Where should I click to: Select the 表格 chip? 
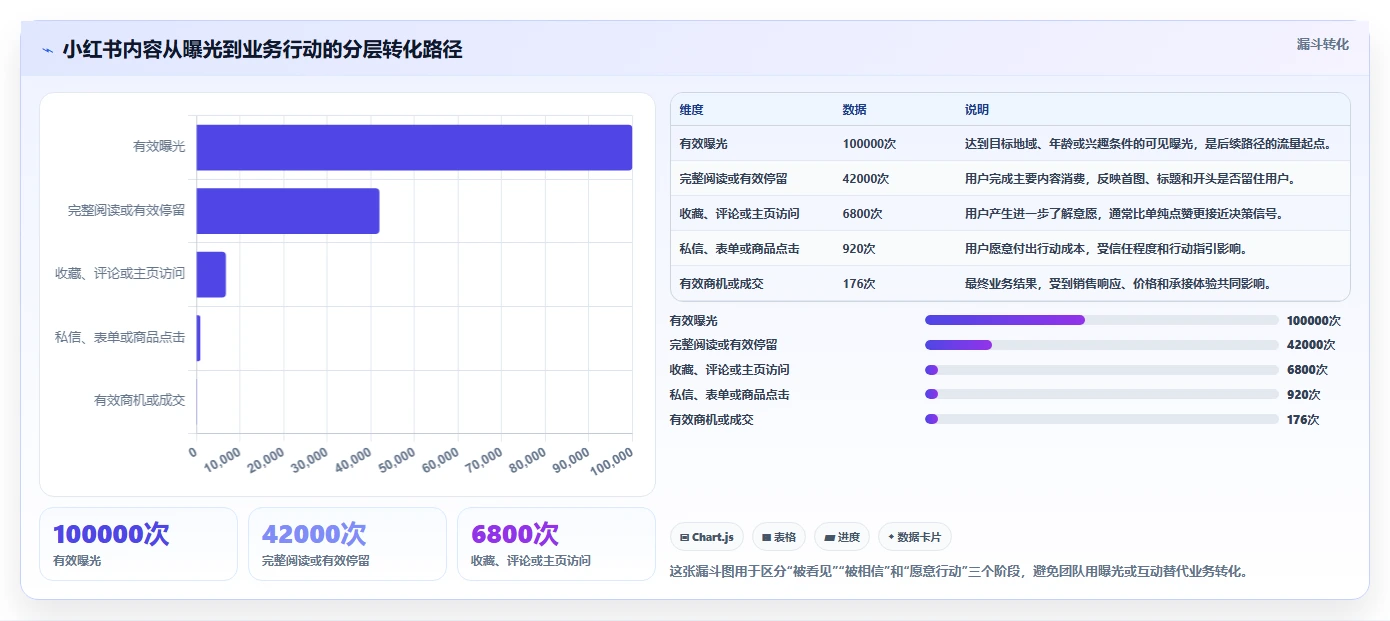pos(779,537)
